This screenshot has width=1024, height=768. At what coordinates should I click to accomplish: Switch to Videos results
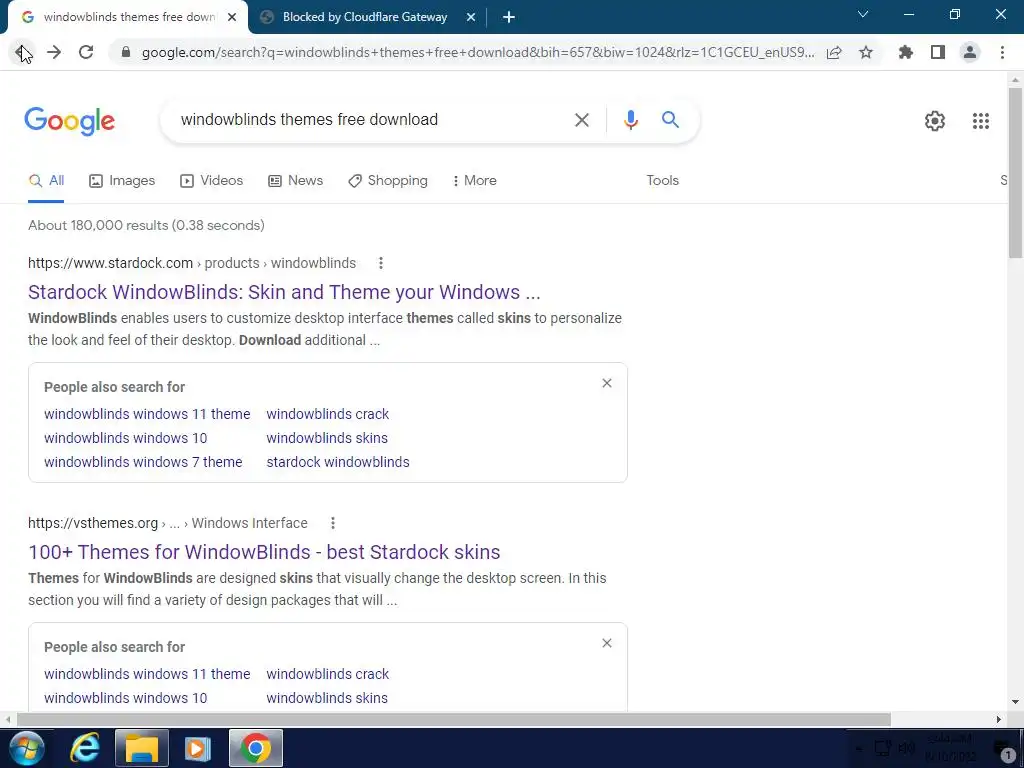point(212,181)
